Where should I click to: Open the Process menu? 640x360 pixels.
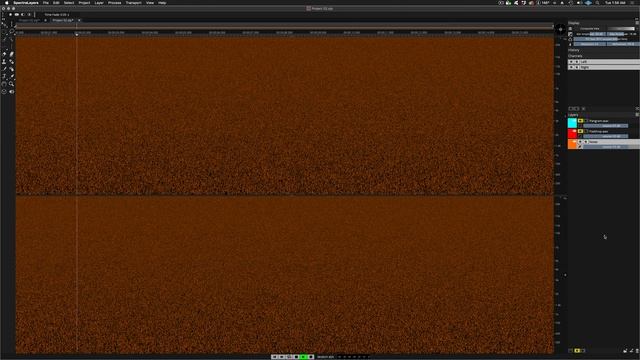click(115, 3)
